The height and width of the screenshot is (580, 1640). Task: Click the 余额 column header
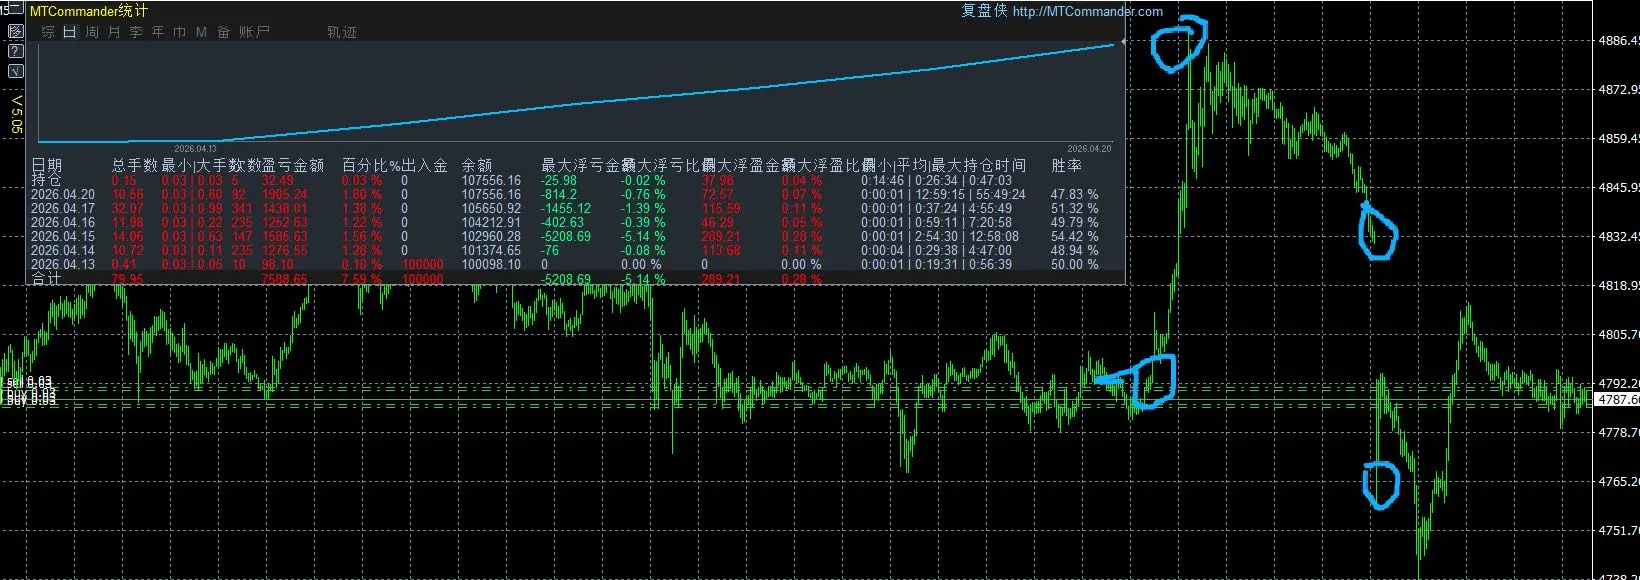(477, 165)
